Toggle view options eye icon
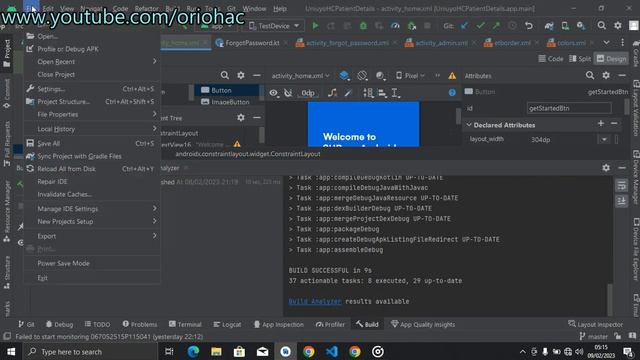Screen dimensions: 640x360 click(x=273, y=93)
